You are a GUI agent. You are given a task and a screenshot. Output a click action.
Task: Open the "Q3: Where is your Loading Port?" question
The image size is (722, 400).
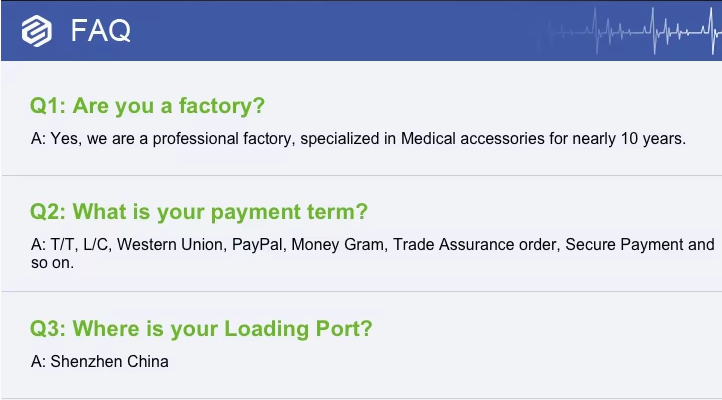point(202,329)
